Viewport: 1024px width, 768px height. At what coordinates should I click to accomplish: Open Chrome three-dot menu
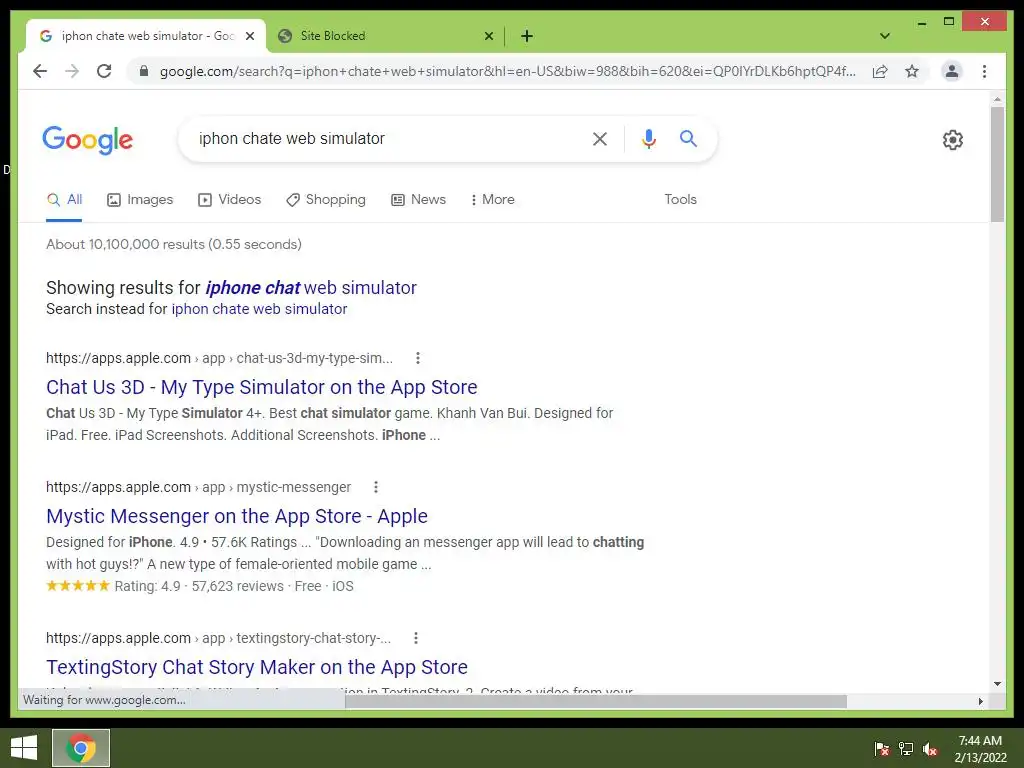[984, 71]
